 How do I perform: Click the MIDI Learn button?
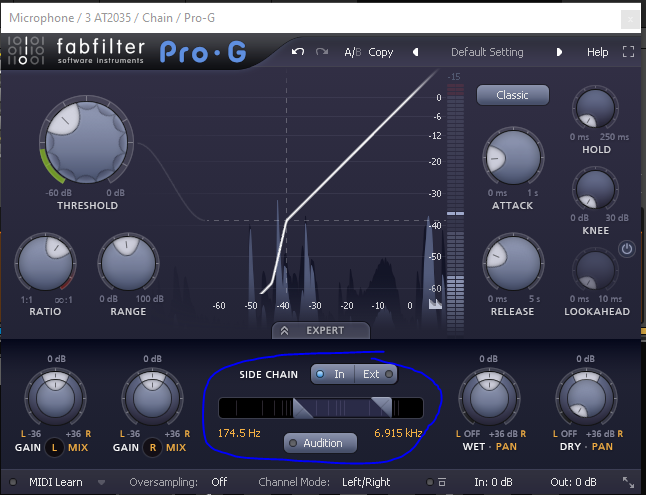pos(55,482)
